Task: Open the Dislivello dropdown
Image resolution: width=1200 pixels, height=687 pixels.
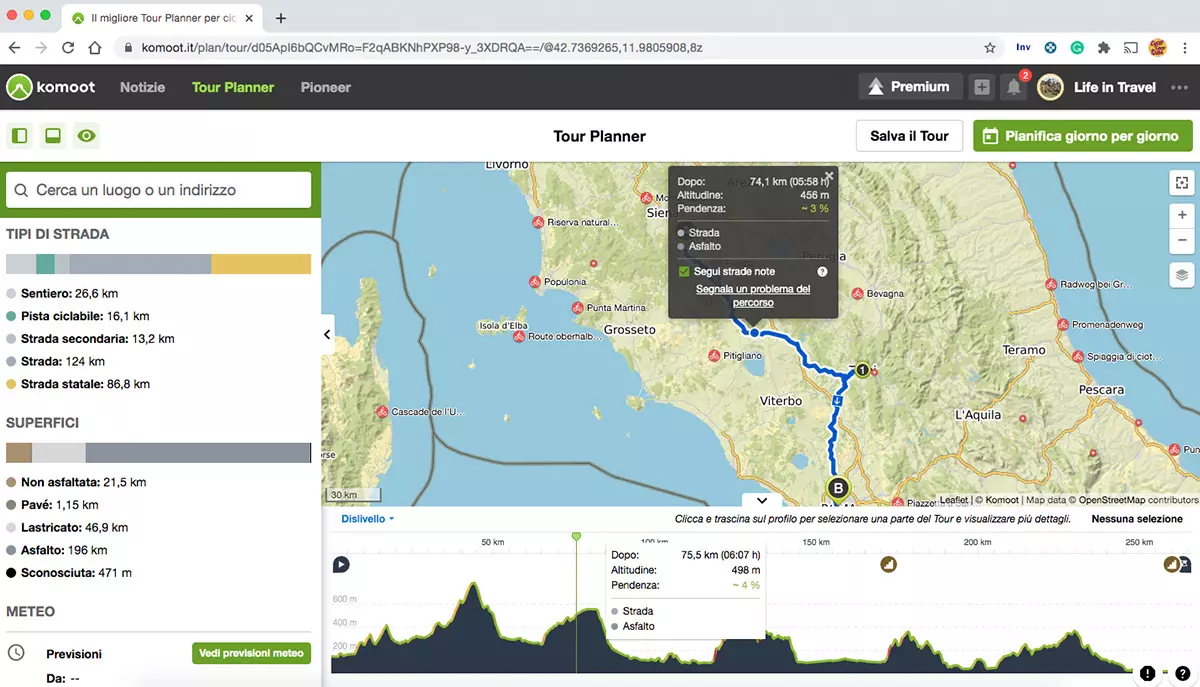Action: [x=367, y=519]
